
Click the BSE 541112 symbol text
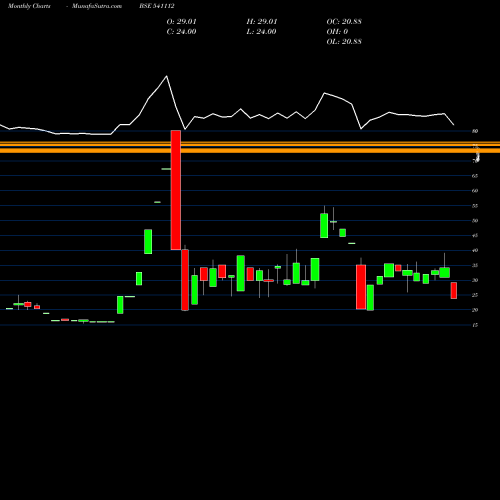click(157, 6)
